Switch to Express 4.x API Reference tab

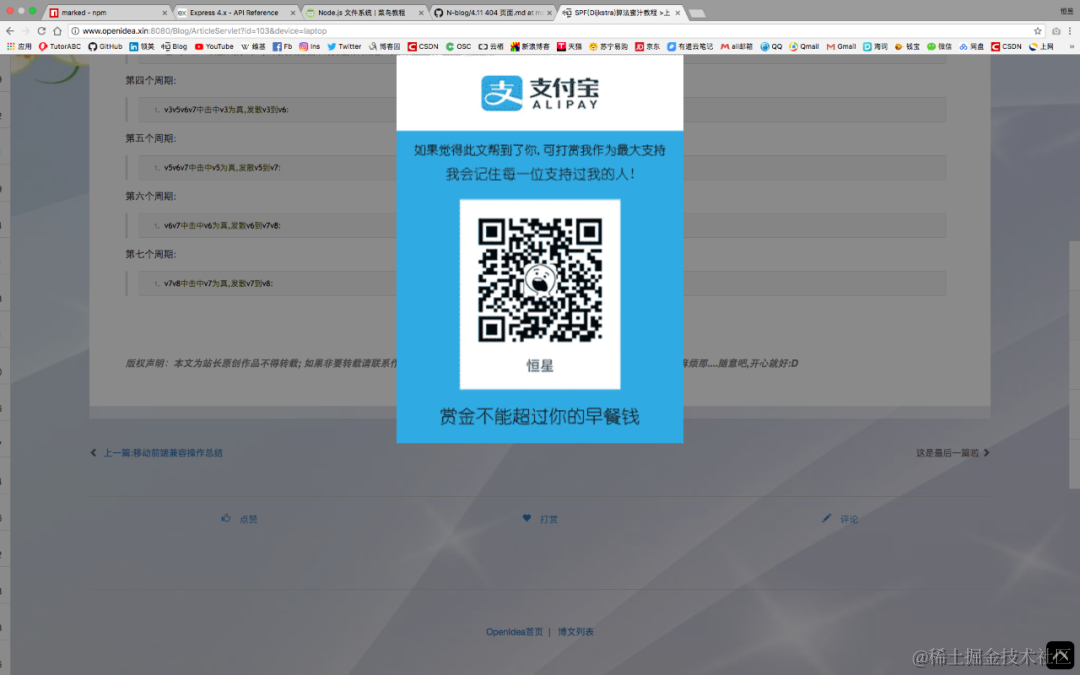(x=234, y=12)
